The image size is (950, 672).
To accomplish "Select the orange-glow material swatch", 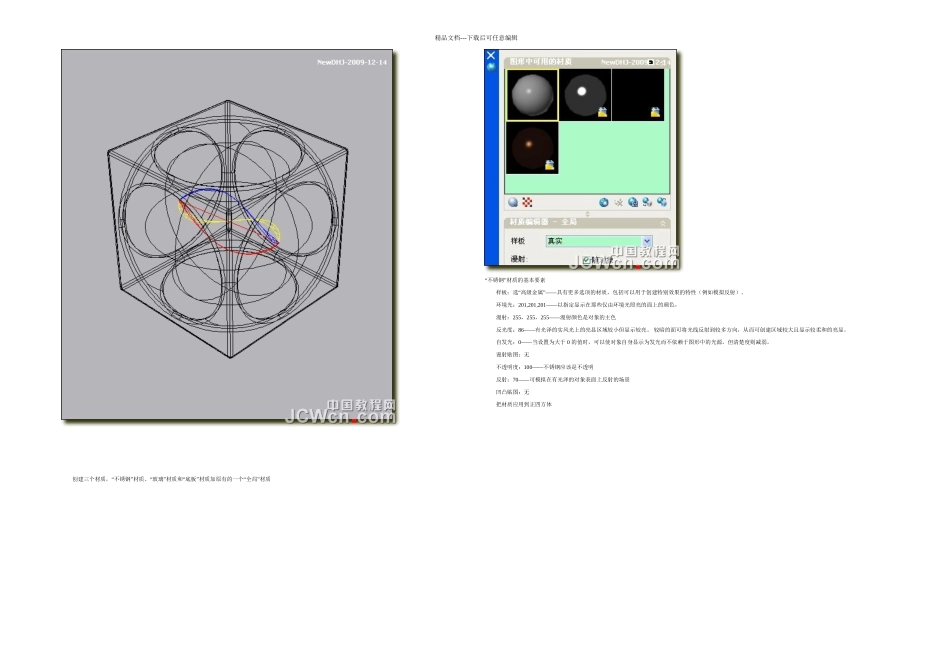I will [x=531, y=148].
